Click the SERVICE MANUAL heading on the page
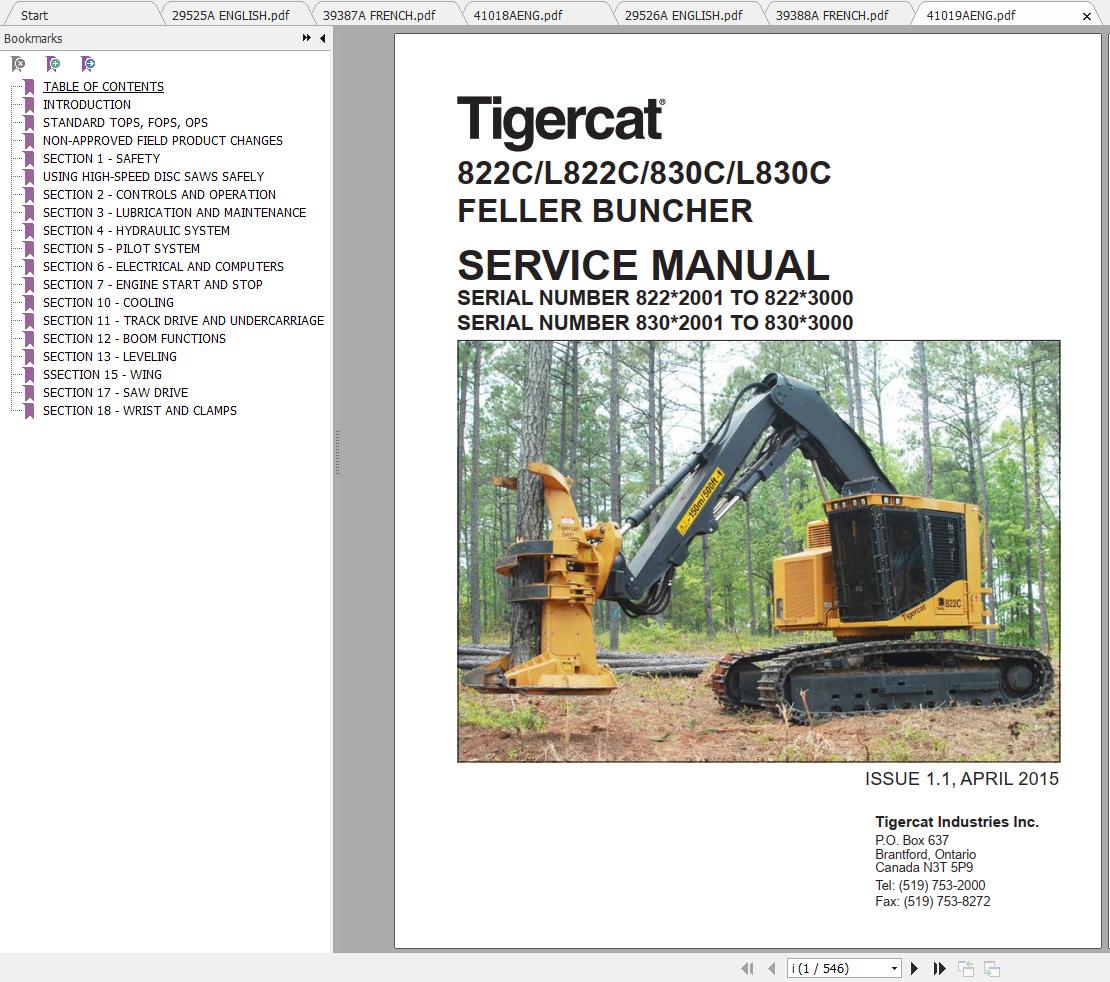Image resolution: width=1110 pixels, height=982 pixels. click(x=643, y=265)
